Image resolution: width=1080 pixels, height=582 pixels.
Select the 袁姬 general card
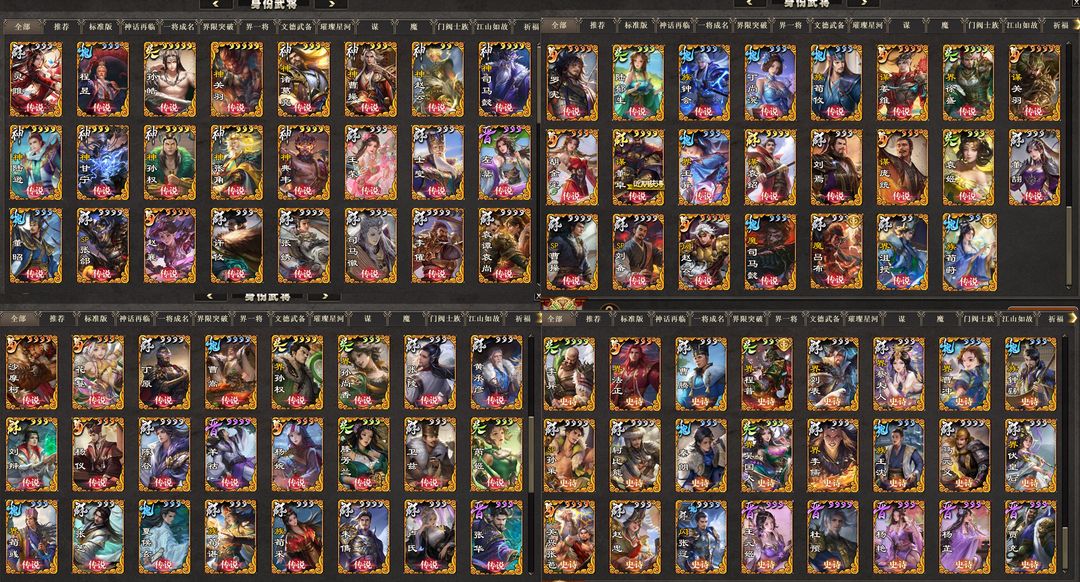click(x=968, y=167)
